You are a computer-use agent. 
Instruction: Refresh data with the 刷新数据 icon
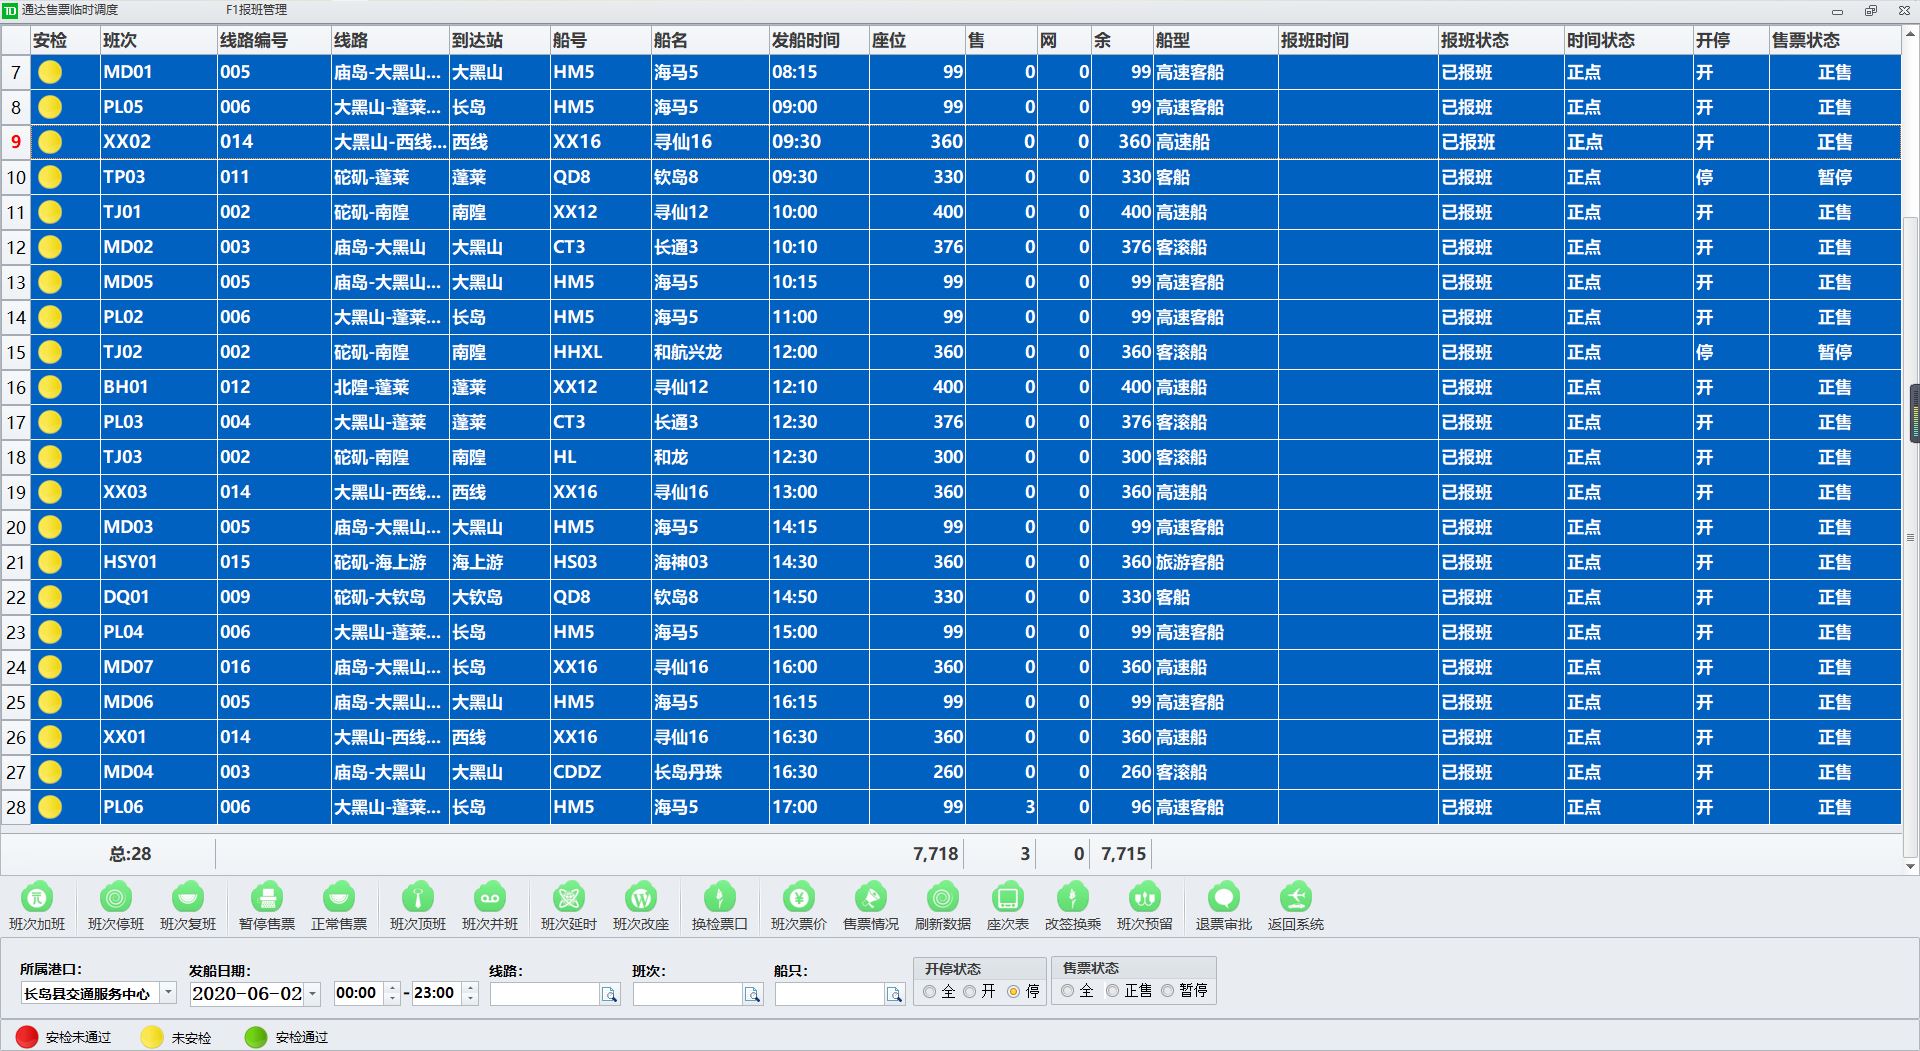tap(942, 898)
